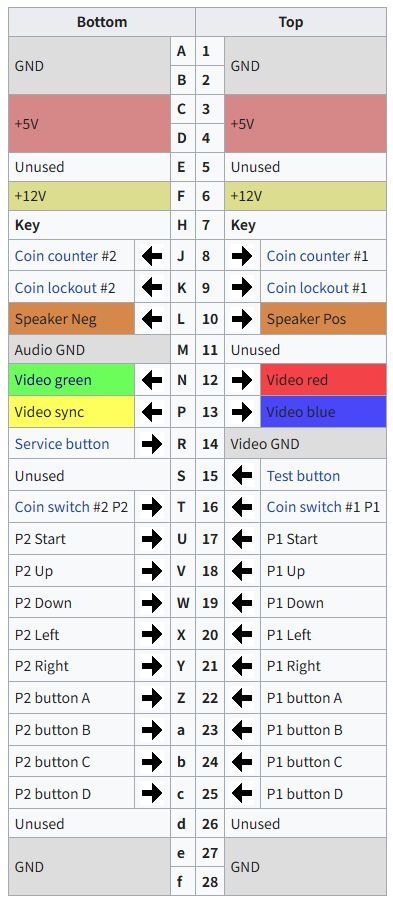Click the right arrow beside Service button
393x904 pixels.
[152, 444]
